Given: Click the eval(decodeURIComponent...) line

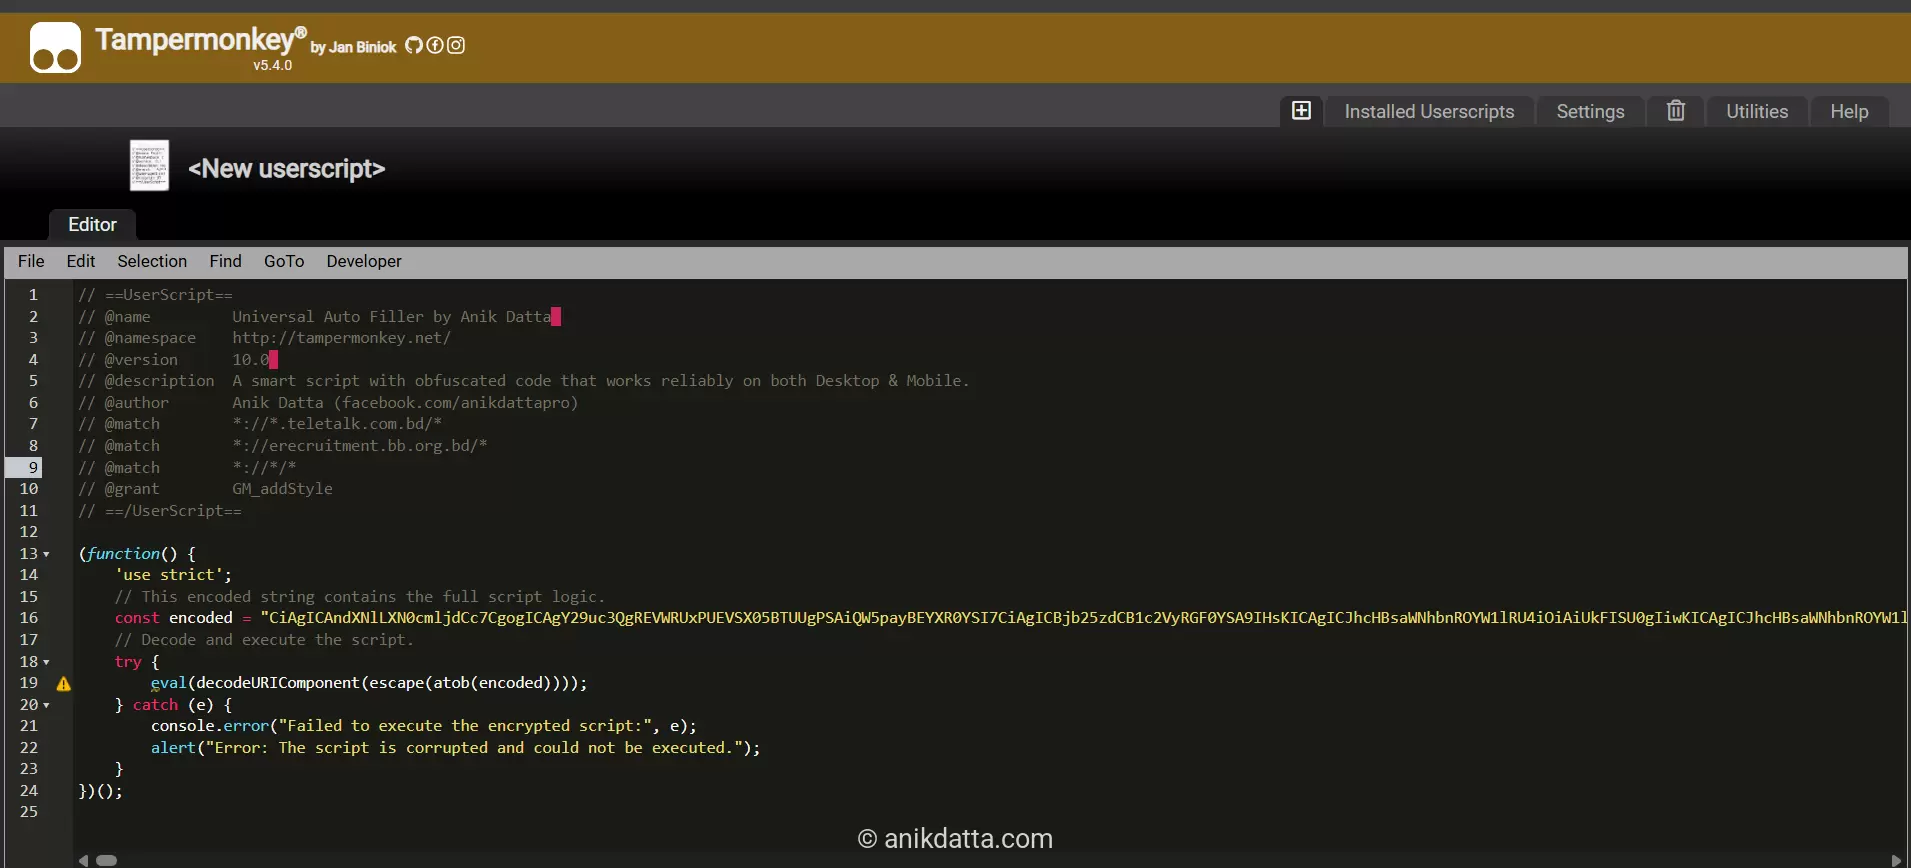Looking at the screenshot, I should [369, 683].
